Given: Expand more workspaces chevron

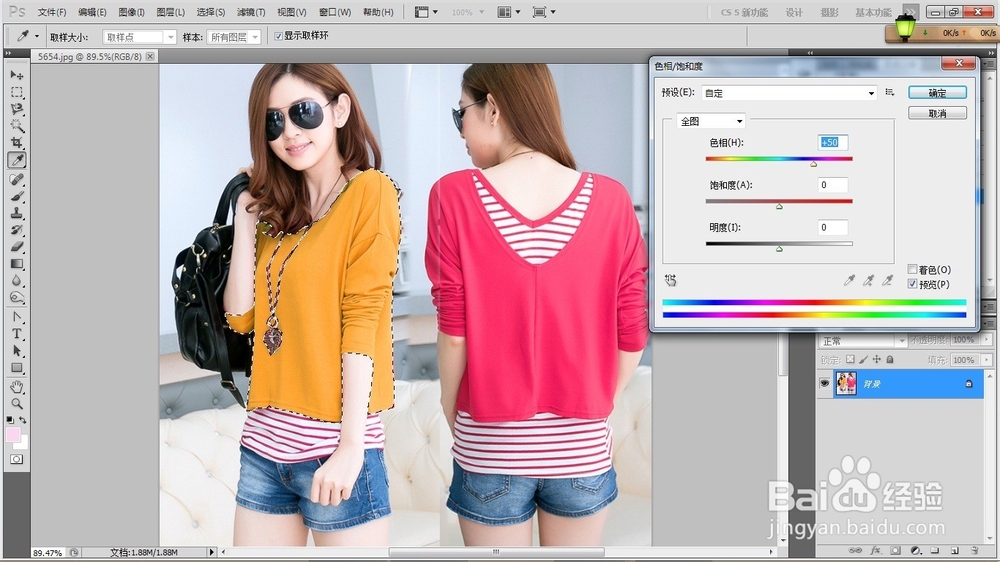Looking at the screenshot, I should point(911,11).
